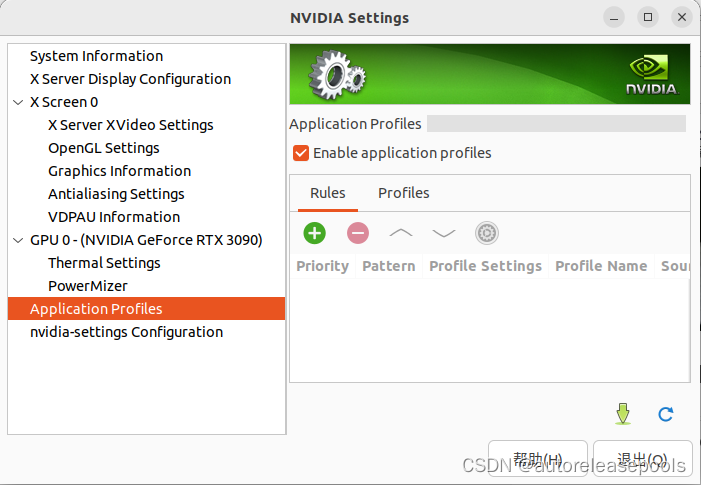Minimize the NVIDIA Settings window
This screenshot has width=701, height=485.
point(614,17)
